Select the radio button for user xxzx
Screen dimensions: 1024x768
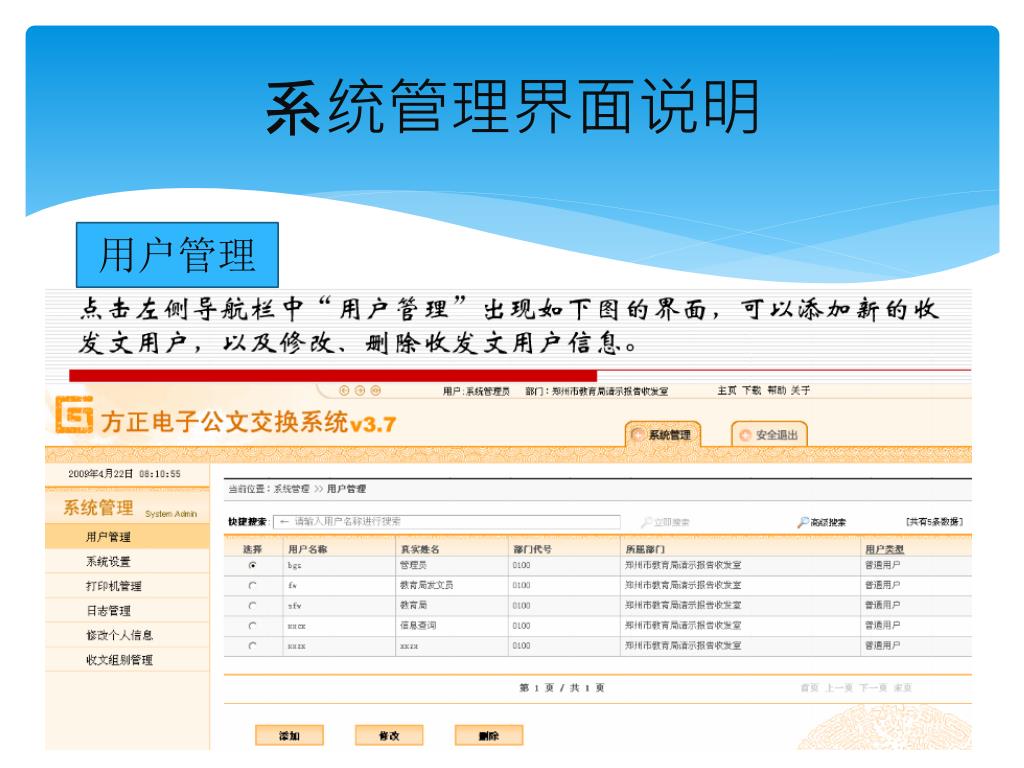pyautogui.click(x=253, y=646)
